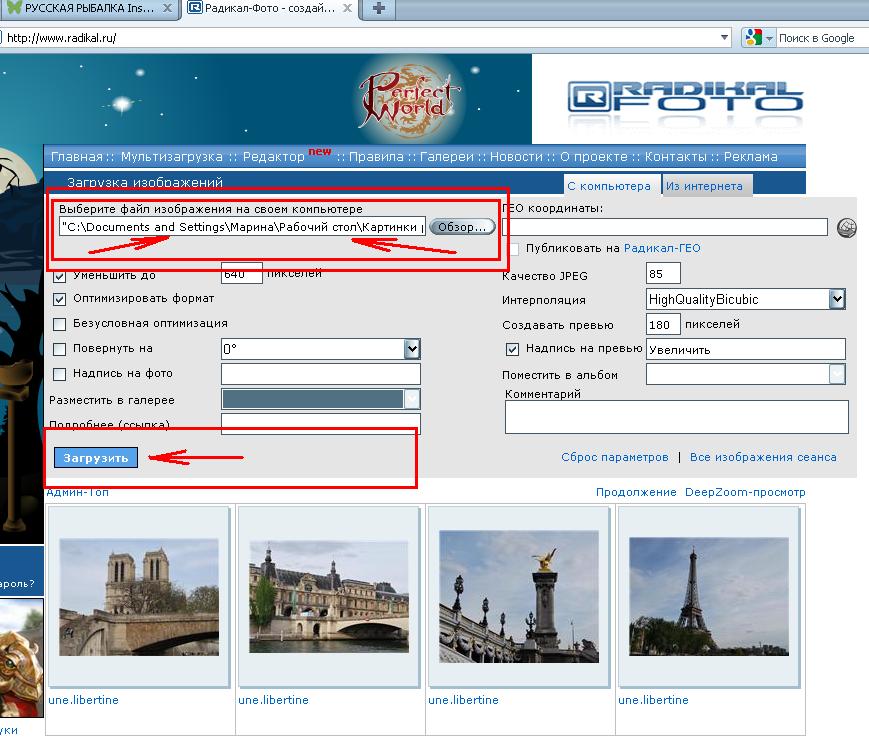Toggle the Оптимизировать формат checkbox
The height and width of the screenshot is (739, 869).
pyautogui.click(x=59, y=299)
